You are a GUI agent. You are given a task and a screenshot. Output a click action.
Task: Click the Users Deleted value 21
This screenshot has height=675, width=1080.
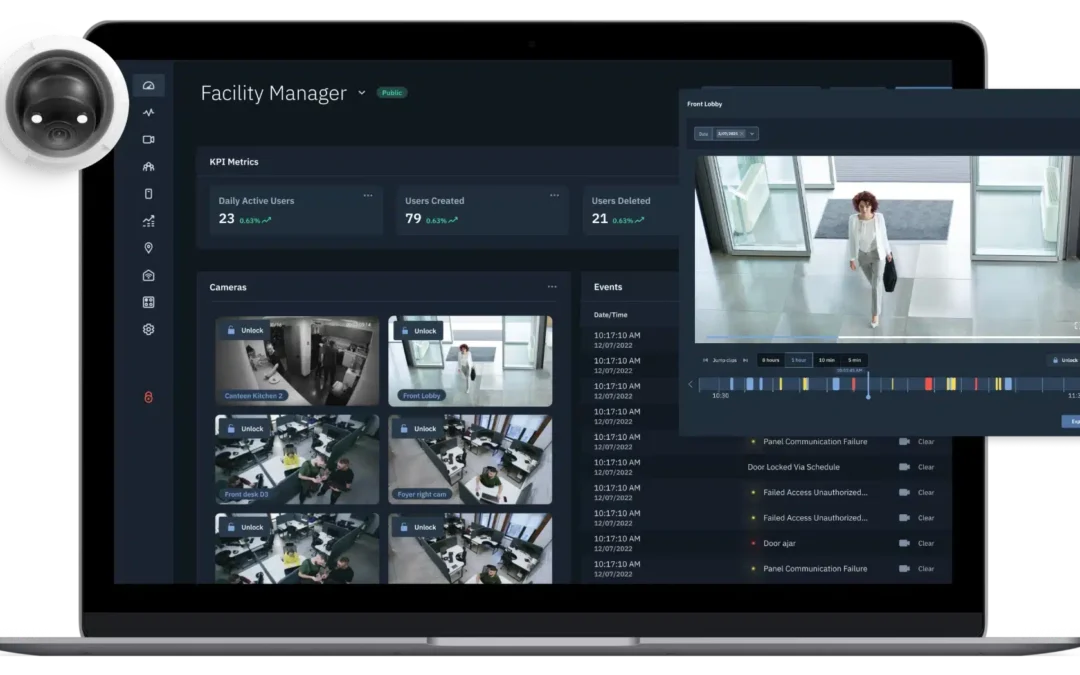(599, 219)
